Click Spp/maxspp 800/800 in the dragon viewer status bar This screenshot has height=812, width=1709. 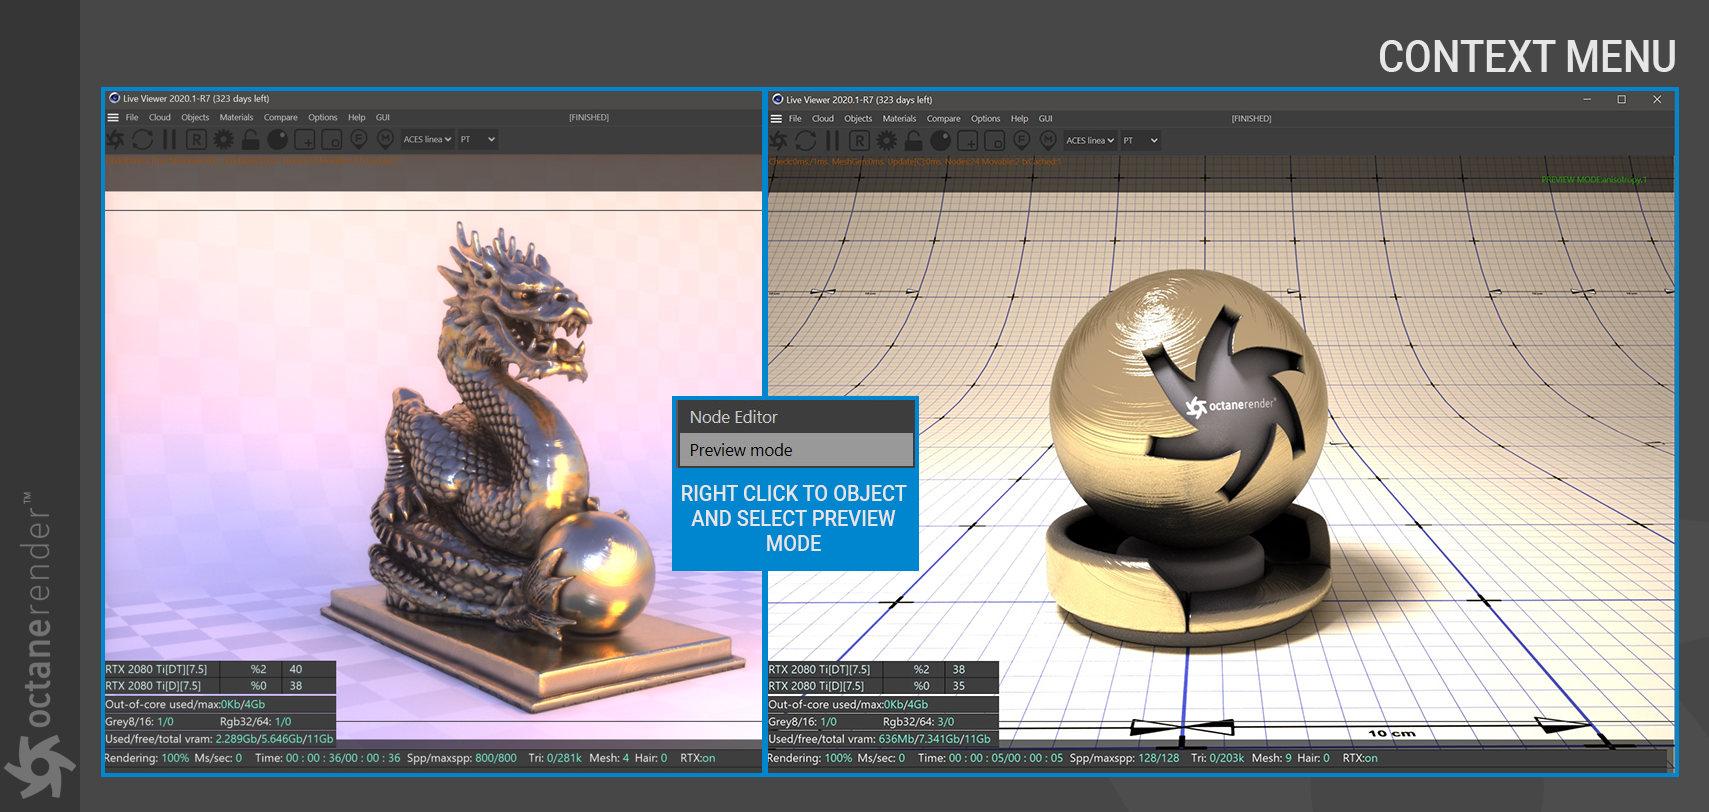[x=462, y=758]
